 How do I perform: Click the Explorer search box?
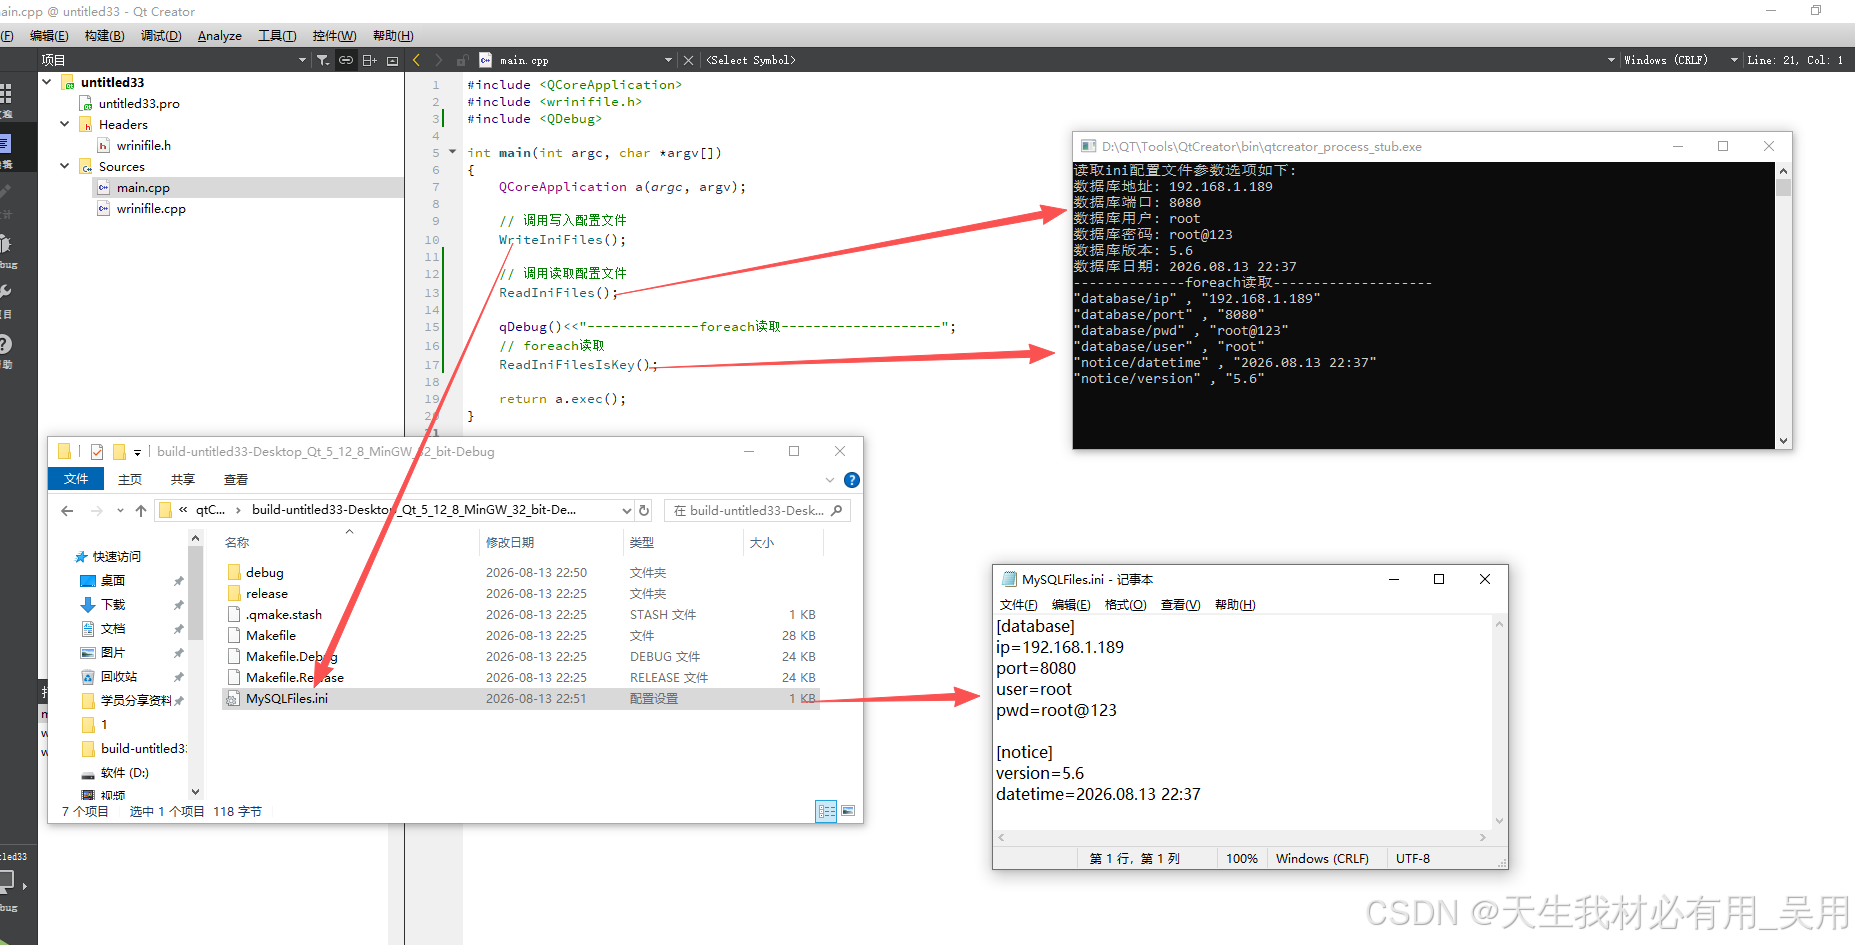[757, 510]
